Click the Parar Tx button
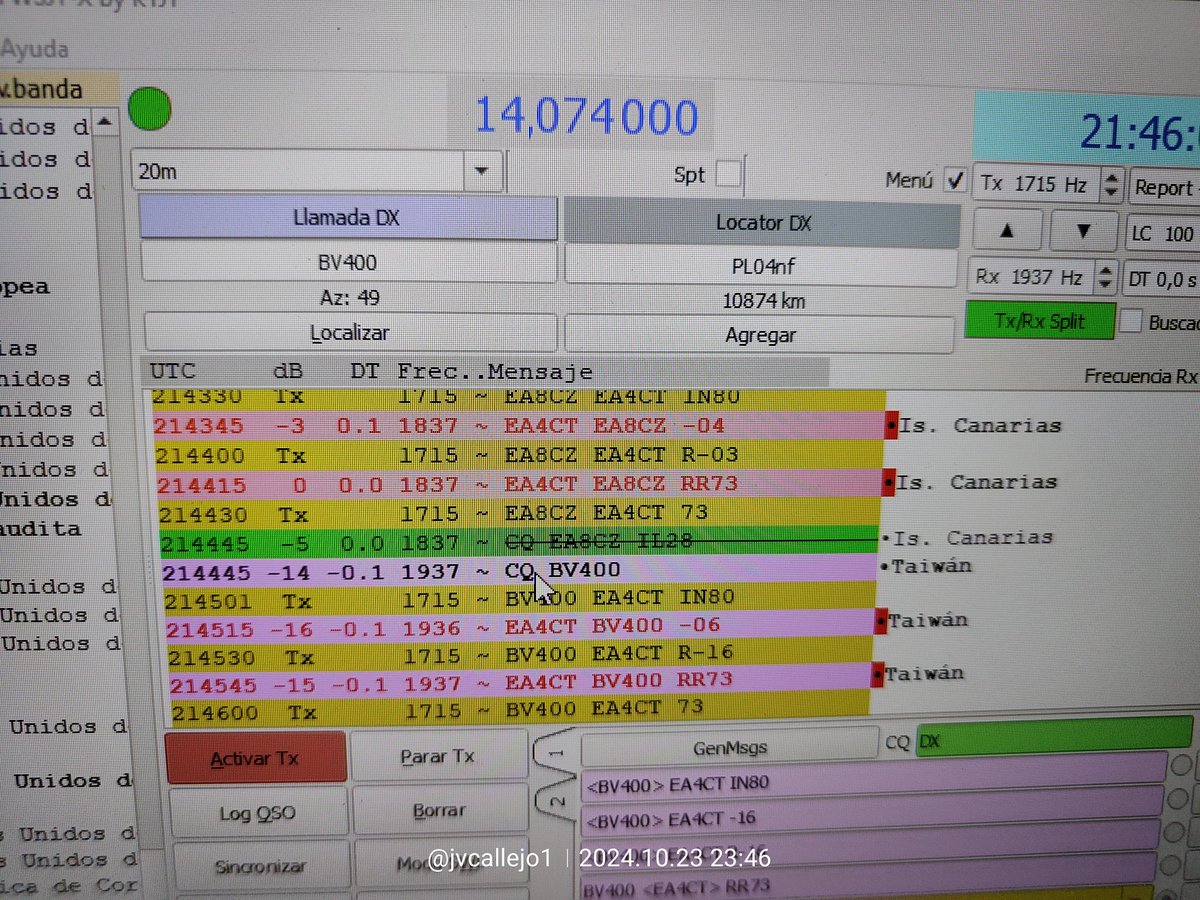Image resolution: width=1200 pixels, height=900 pixels. point(438,756)
